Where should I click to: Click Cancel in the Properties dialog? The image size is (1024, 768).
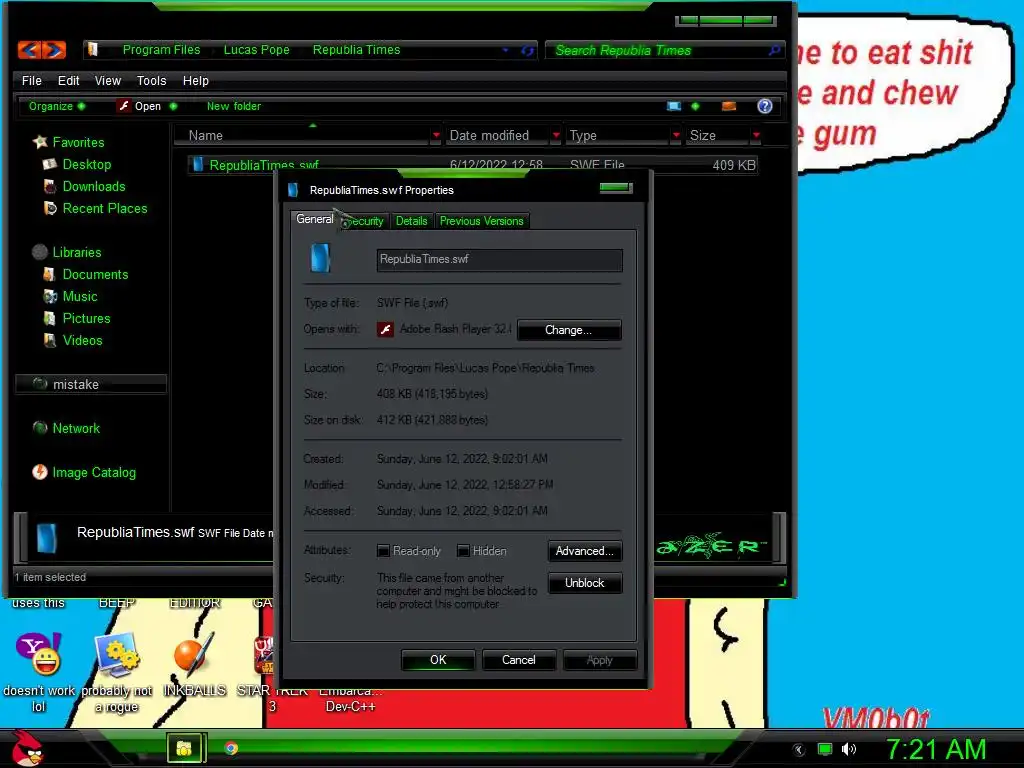click(x=519, y=660)
